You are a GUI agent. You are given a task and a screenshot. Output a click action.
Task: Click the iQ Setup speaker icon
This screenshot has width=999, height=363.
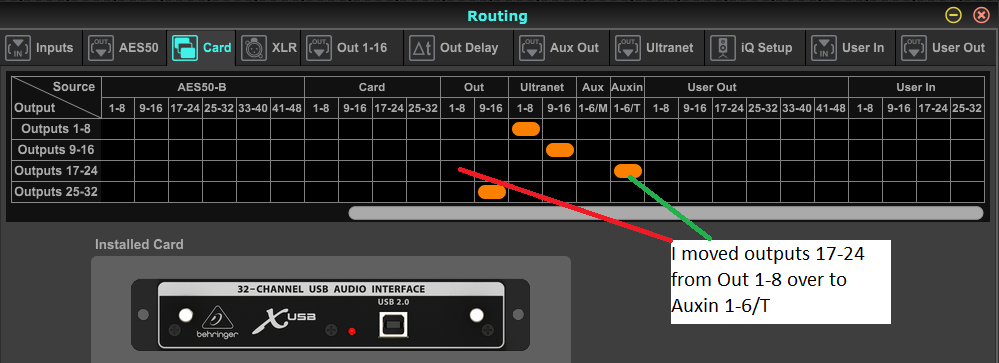722,48
